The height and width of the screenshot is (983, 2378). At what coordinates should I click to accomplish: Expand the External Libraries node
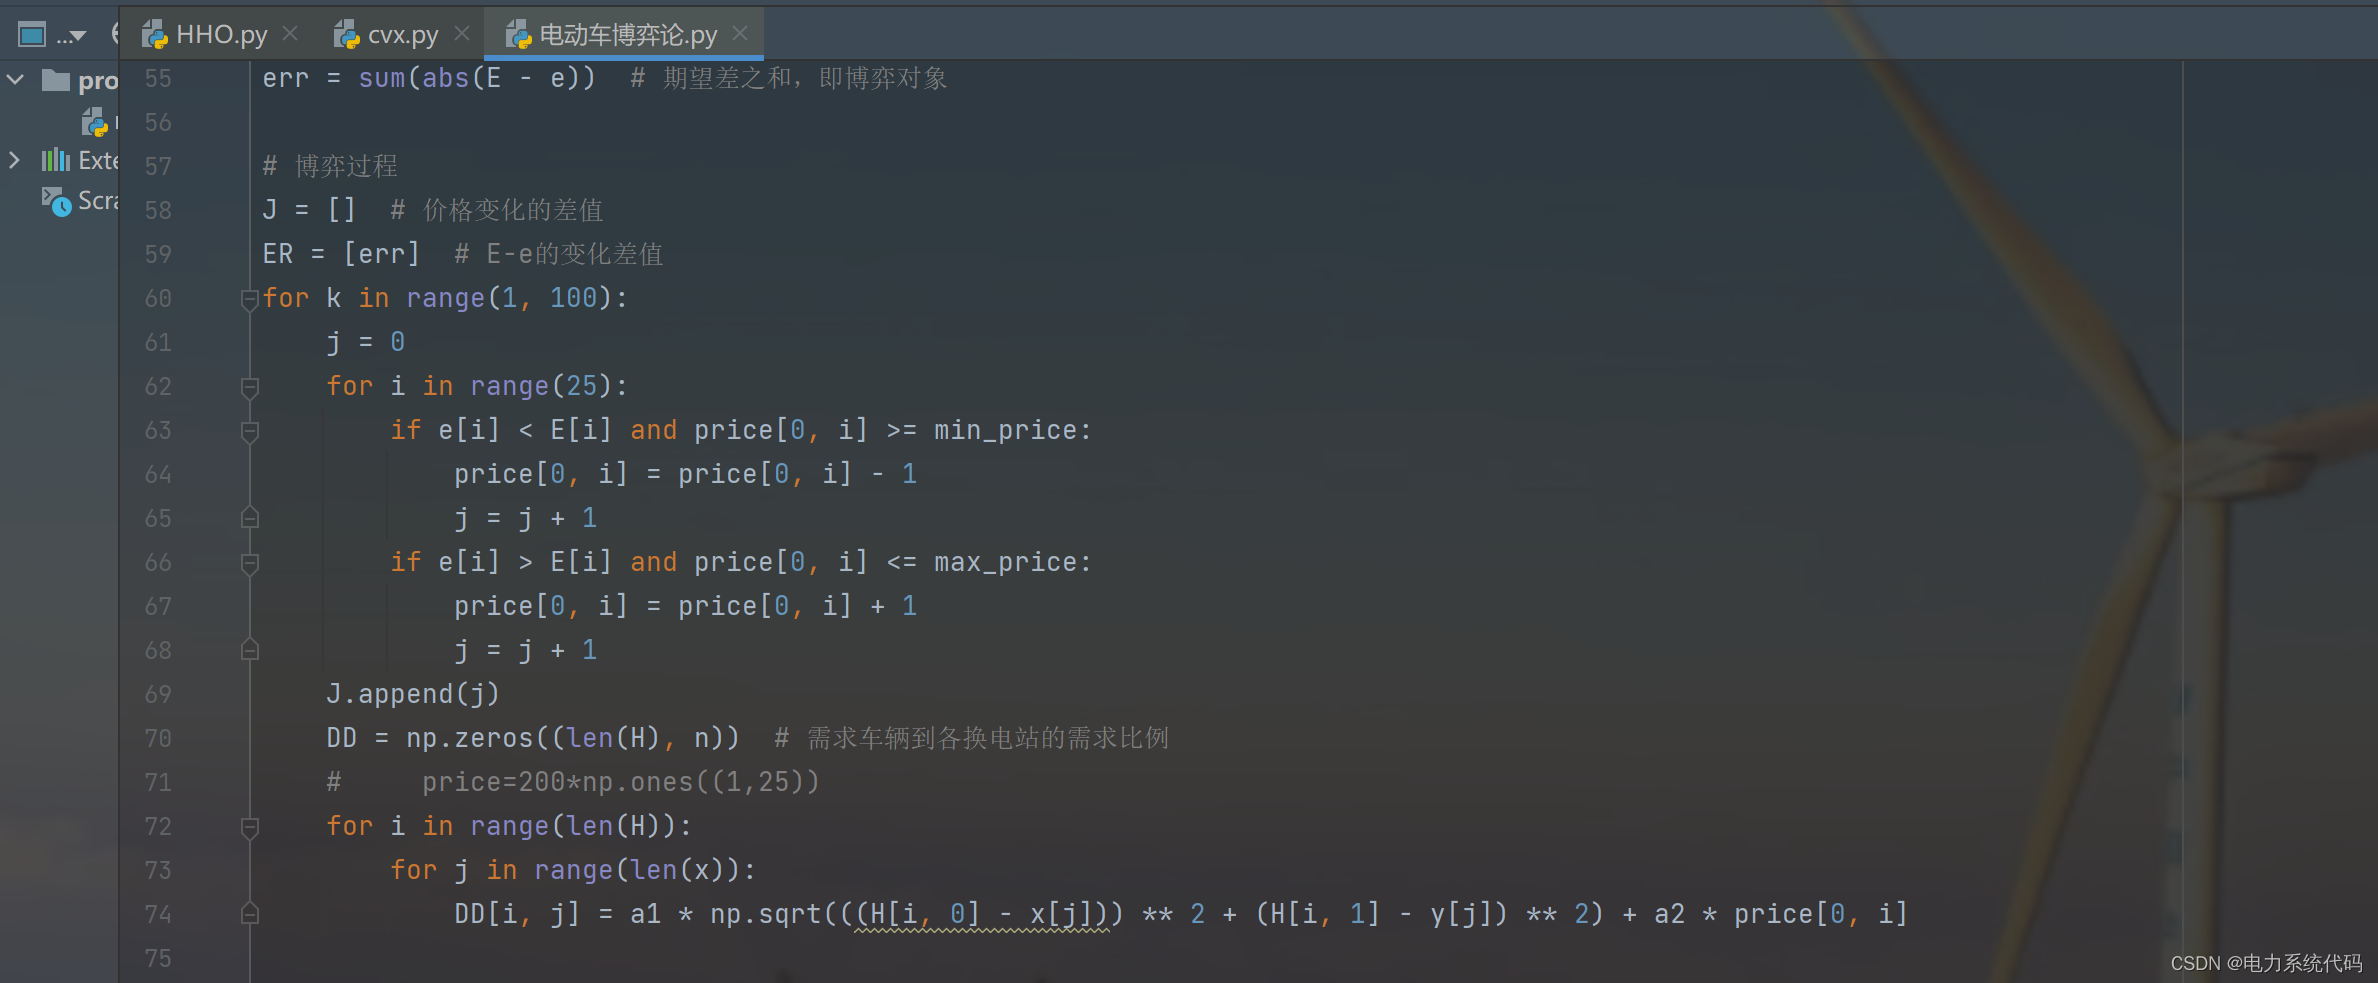tap(14, 160)
